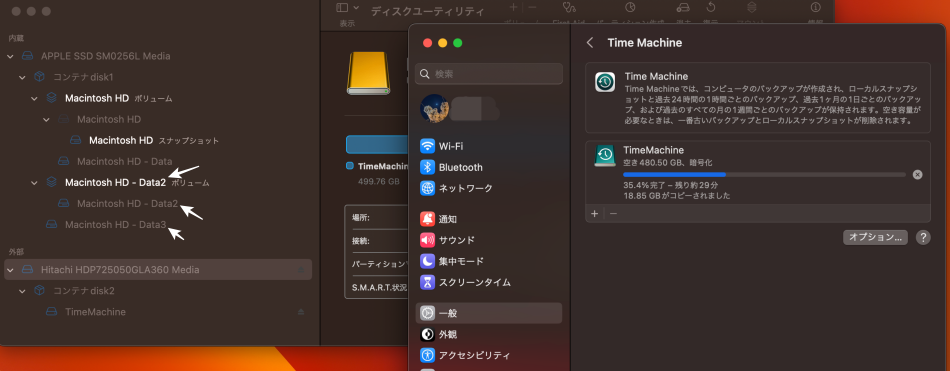
Task: Collapse the Hitachi HDP725050GLA360 Media disk
Action: click(10, 270)
